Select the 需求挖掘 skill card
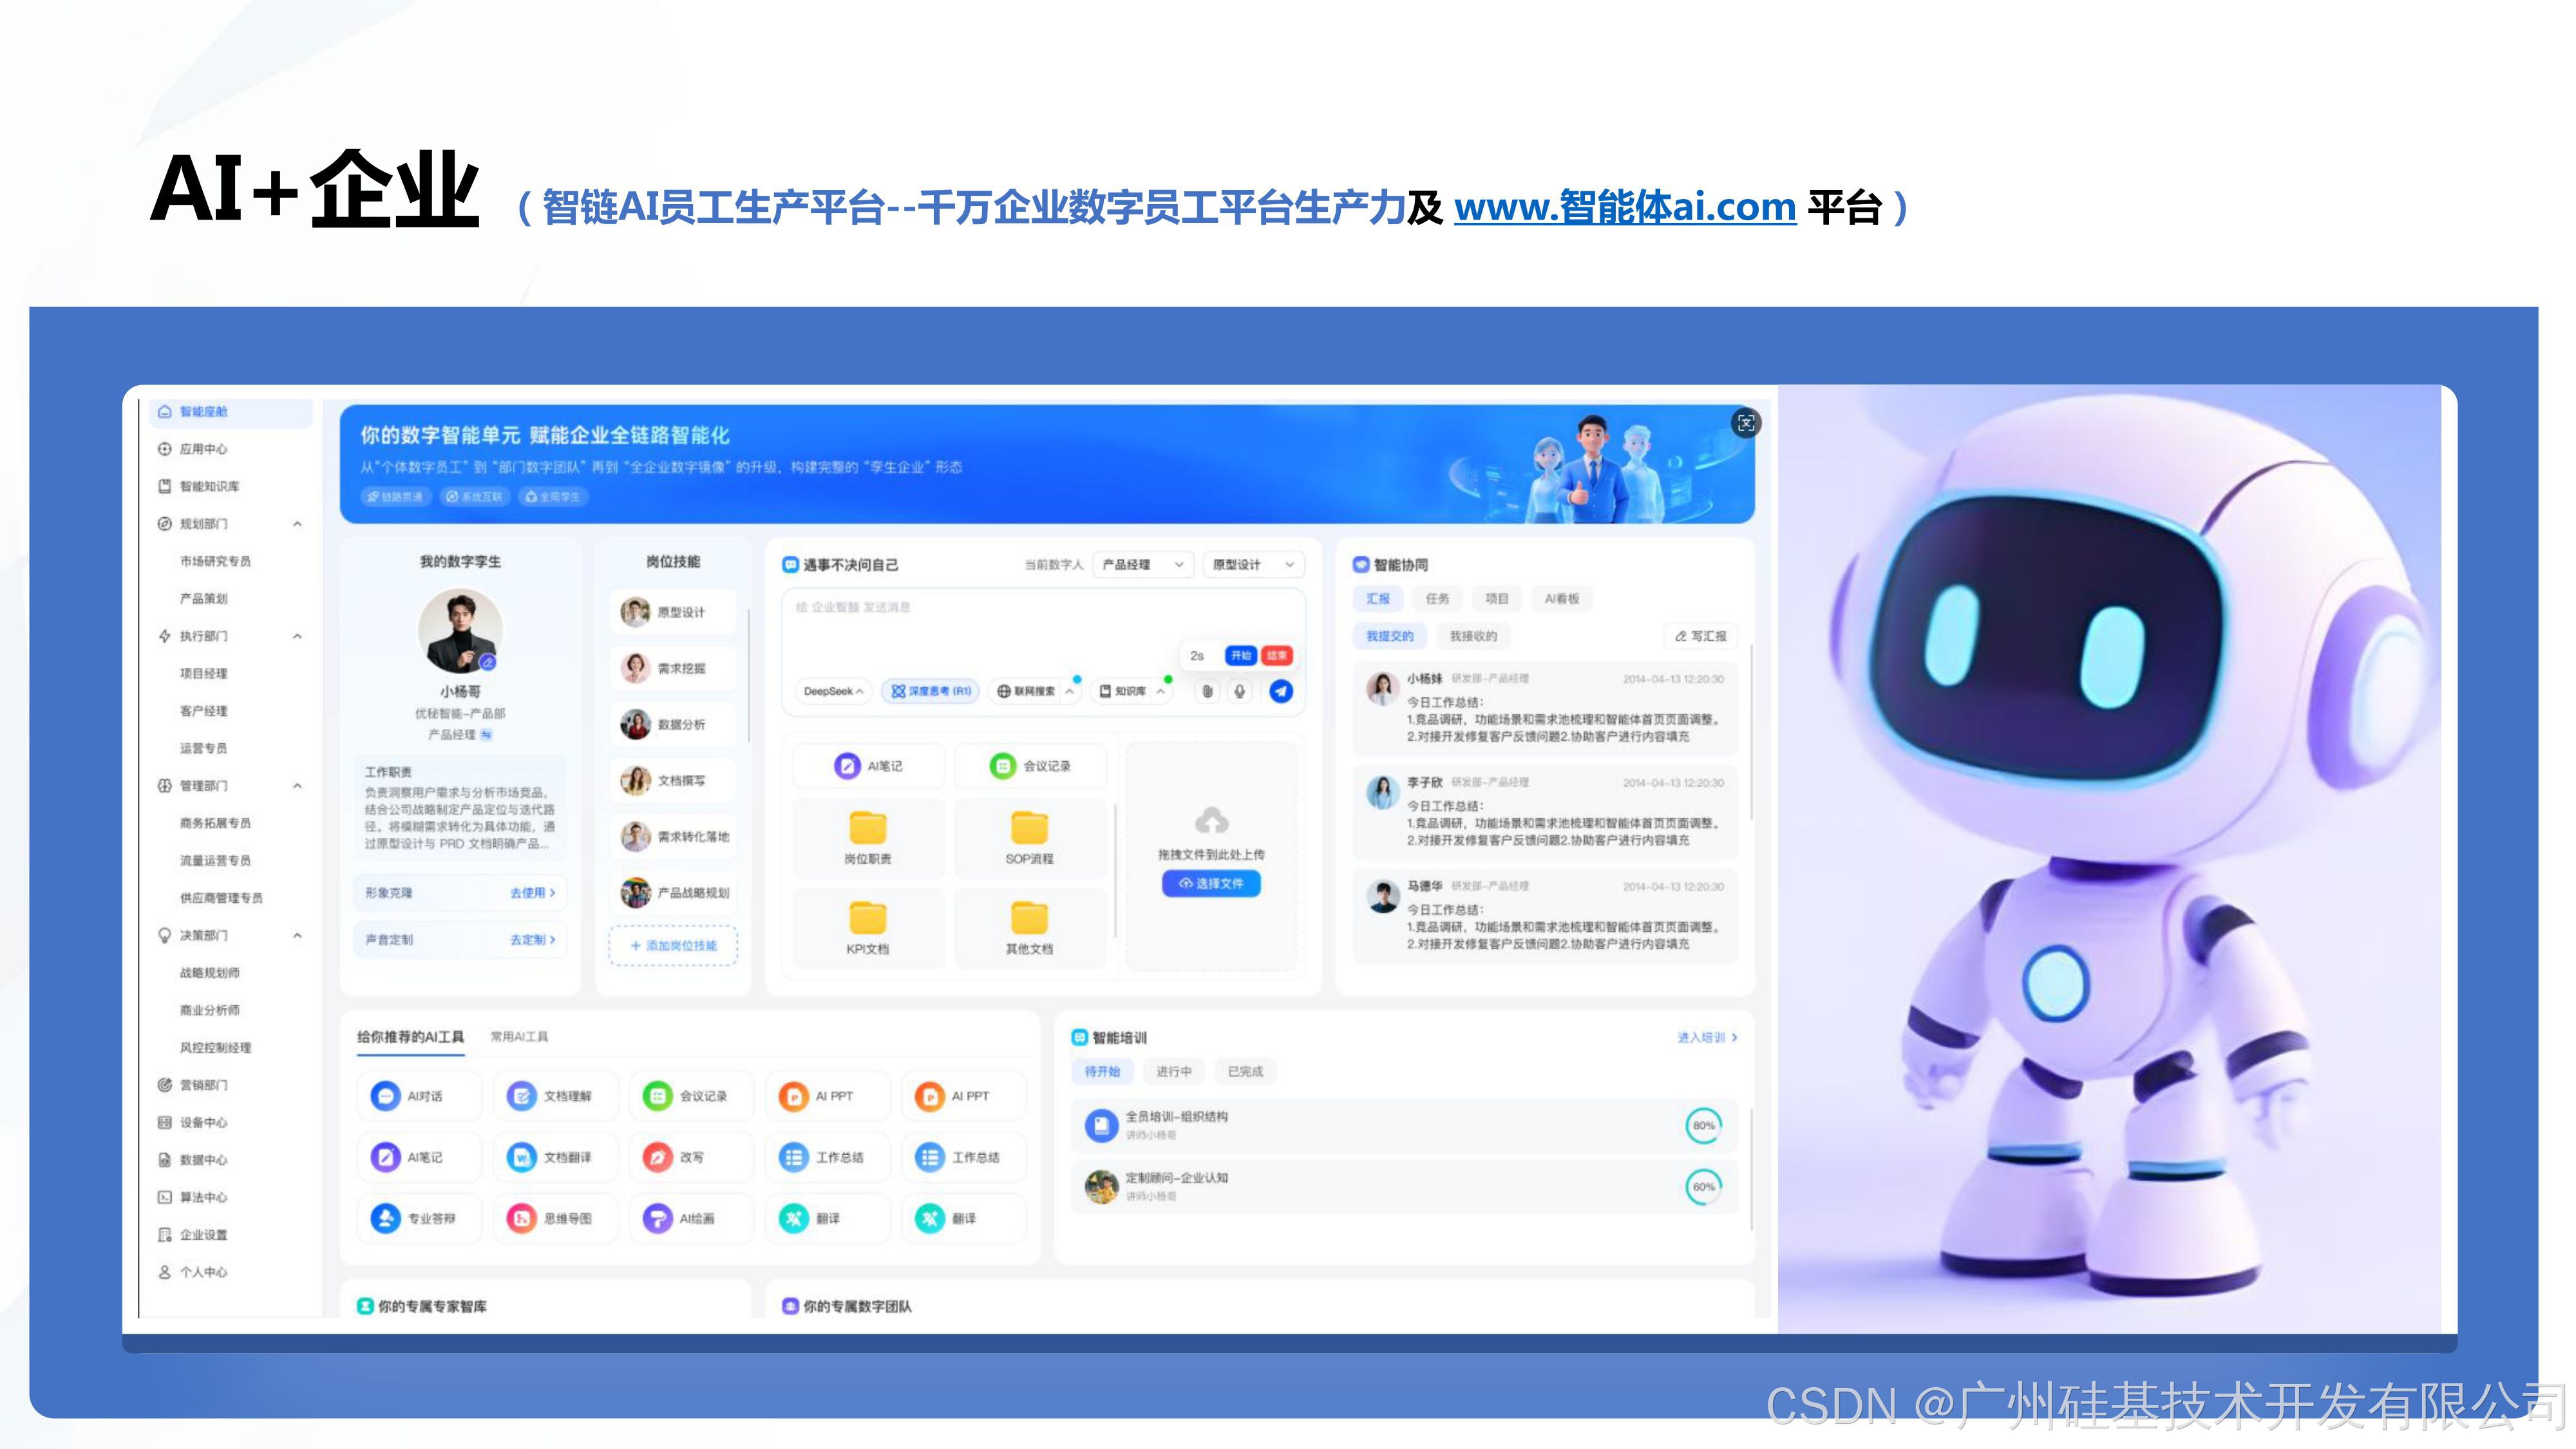The image size is (2576, 1449). pos(673,668)
